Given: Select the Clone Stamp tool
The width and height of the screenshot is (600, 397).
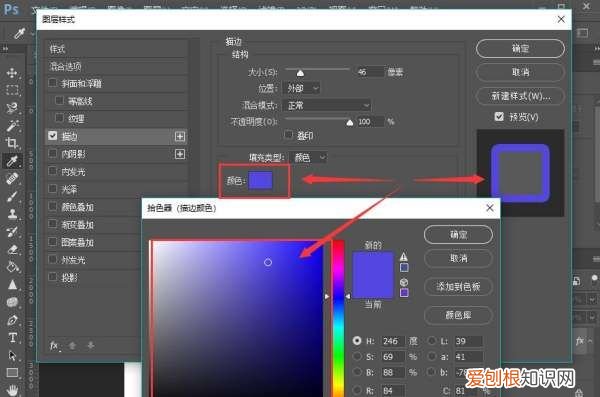Looking at the screenshot, I should tap(12, 214).
